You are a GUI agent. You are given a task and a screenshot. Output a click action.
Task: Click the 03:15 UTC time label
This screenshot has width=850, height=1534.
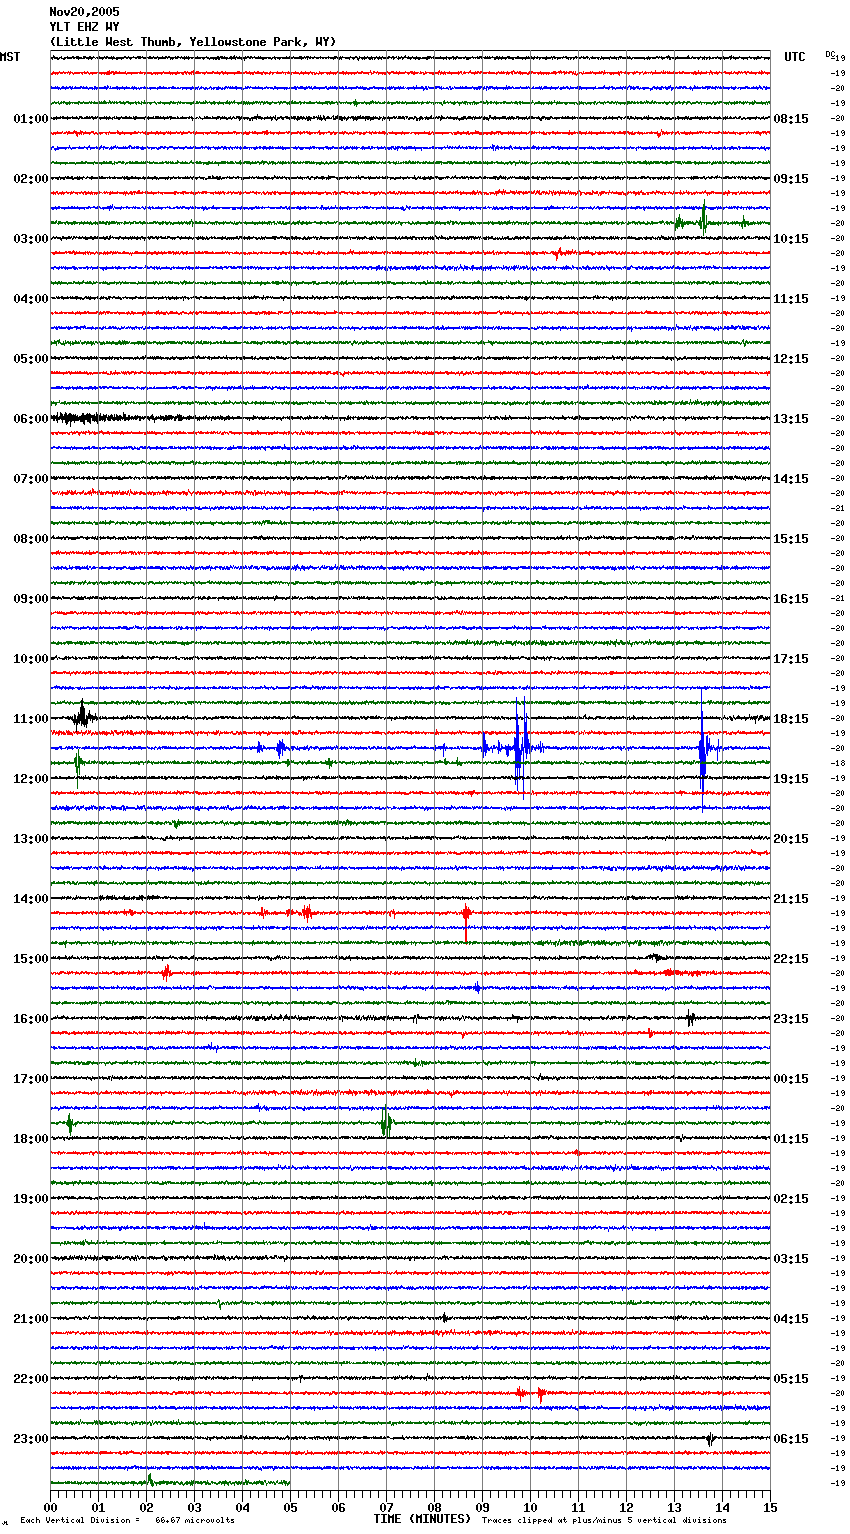pyautogui.click(x=791, y=1259)
